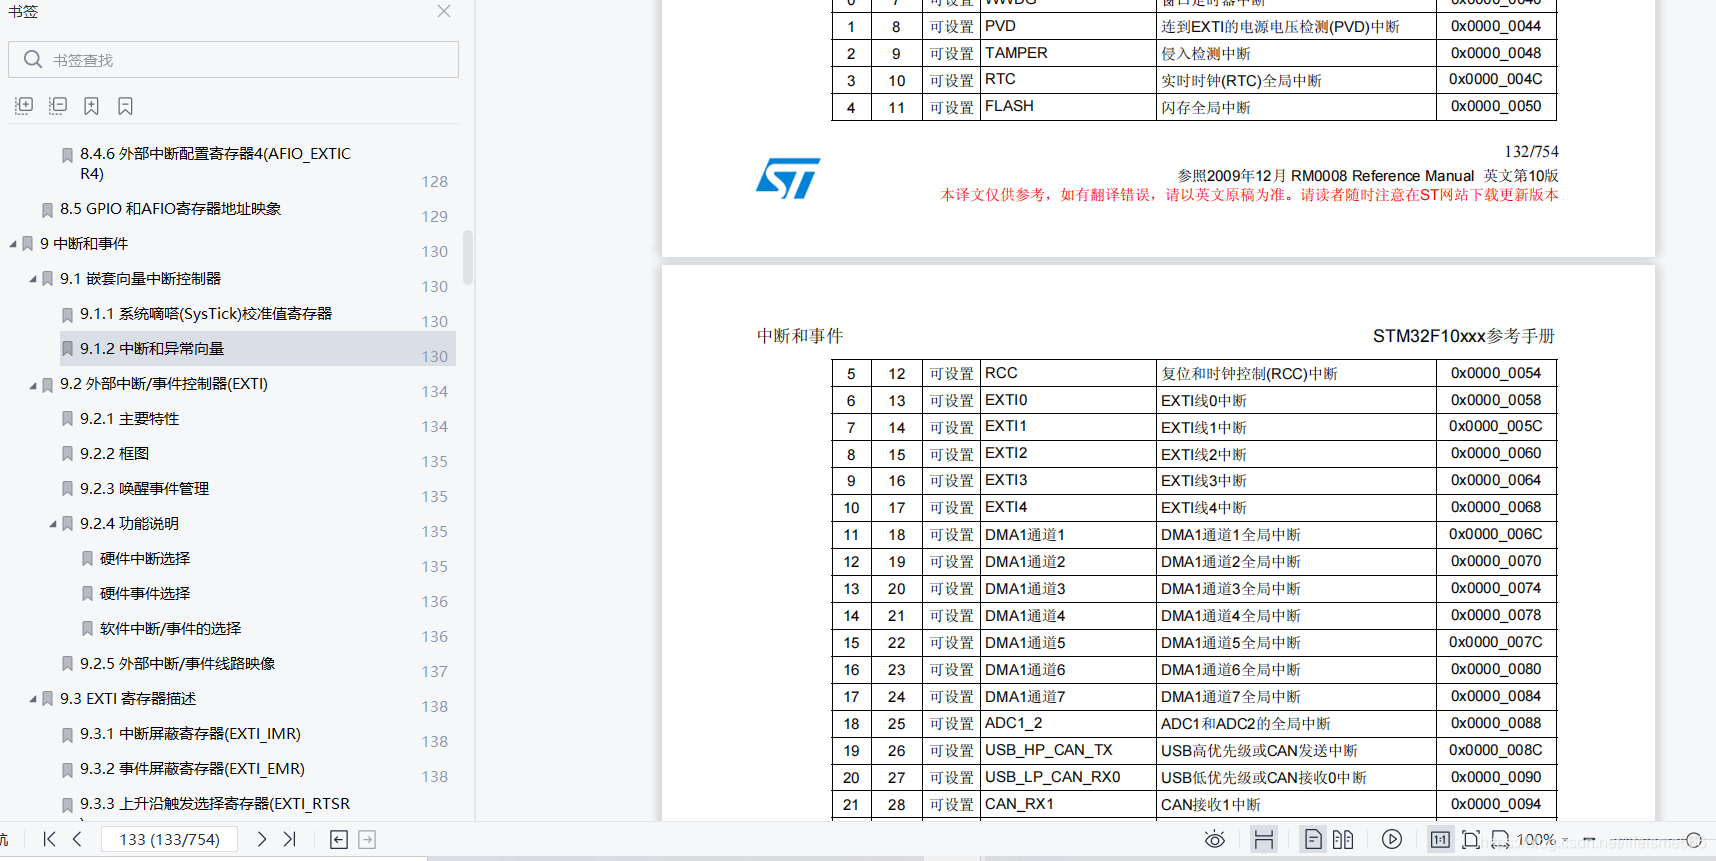
Task: Click the zoom out minus button
Action: point(1589,839)
